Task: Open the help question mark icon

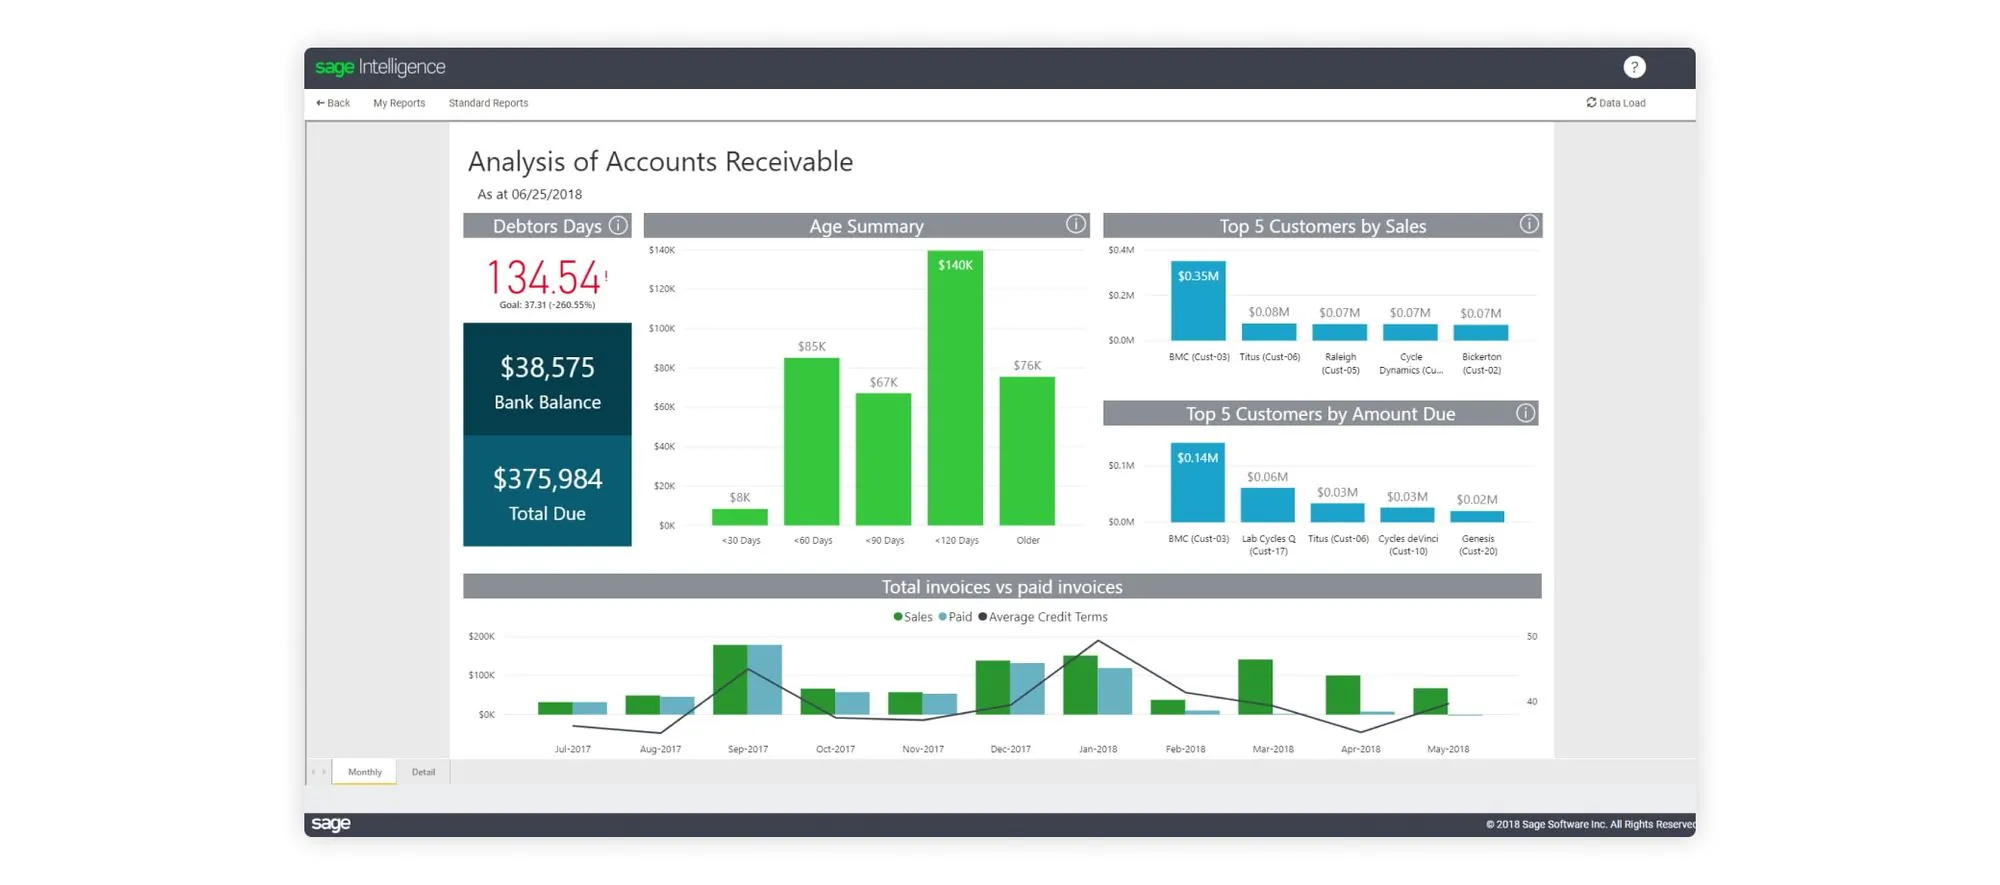Action: [1634, 67]
